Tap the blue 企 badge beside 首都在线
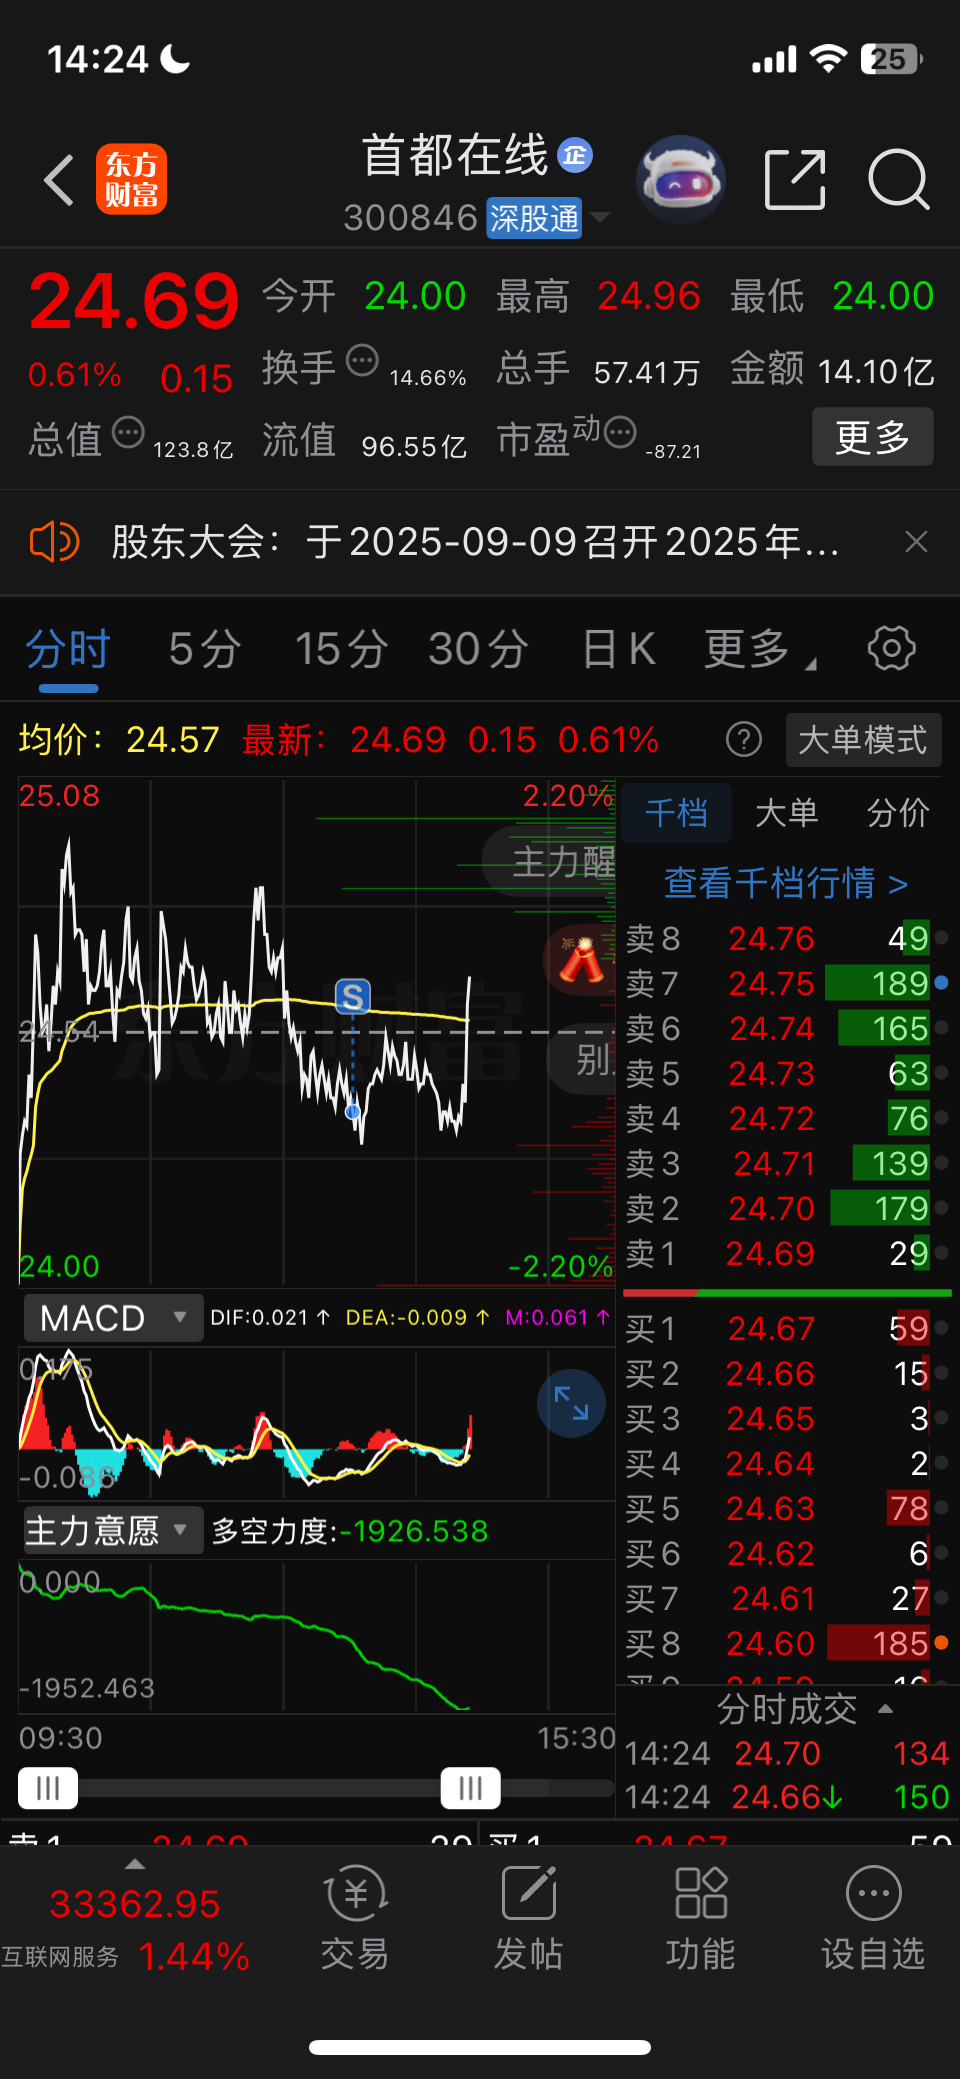This screenshot has width=960, height=2079. (575, 155)
